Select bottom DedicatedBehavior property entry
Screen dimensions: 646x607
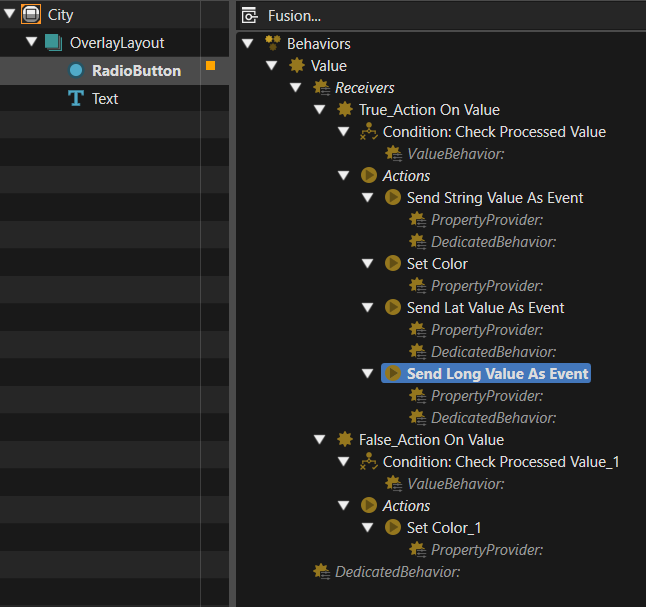tap(397, 572)
